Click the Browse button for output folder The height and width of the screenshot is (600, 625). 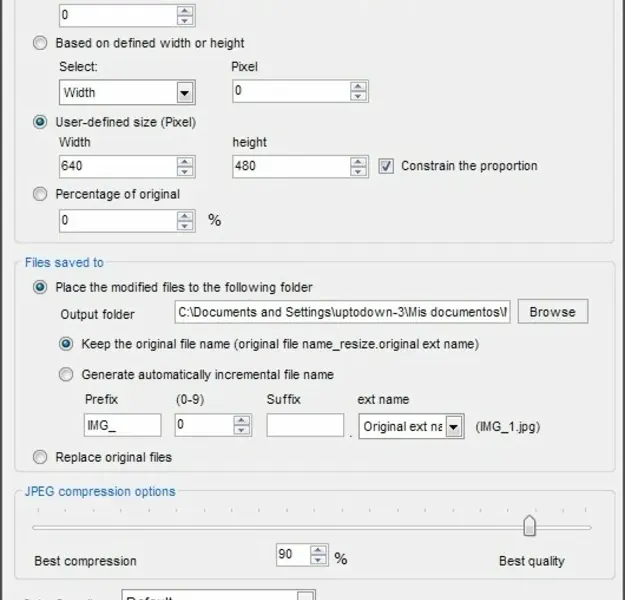552,312
